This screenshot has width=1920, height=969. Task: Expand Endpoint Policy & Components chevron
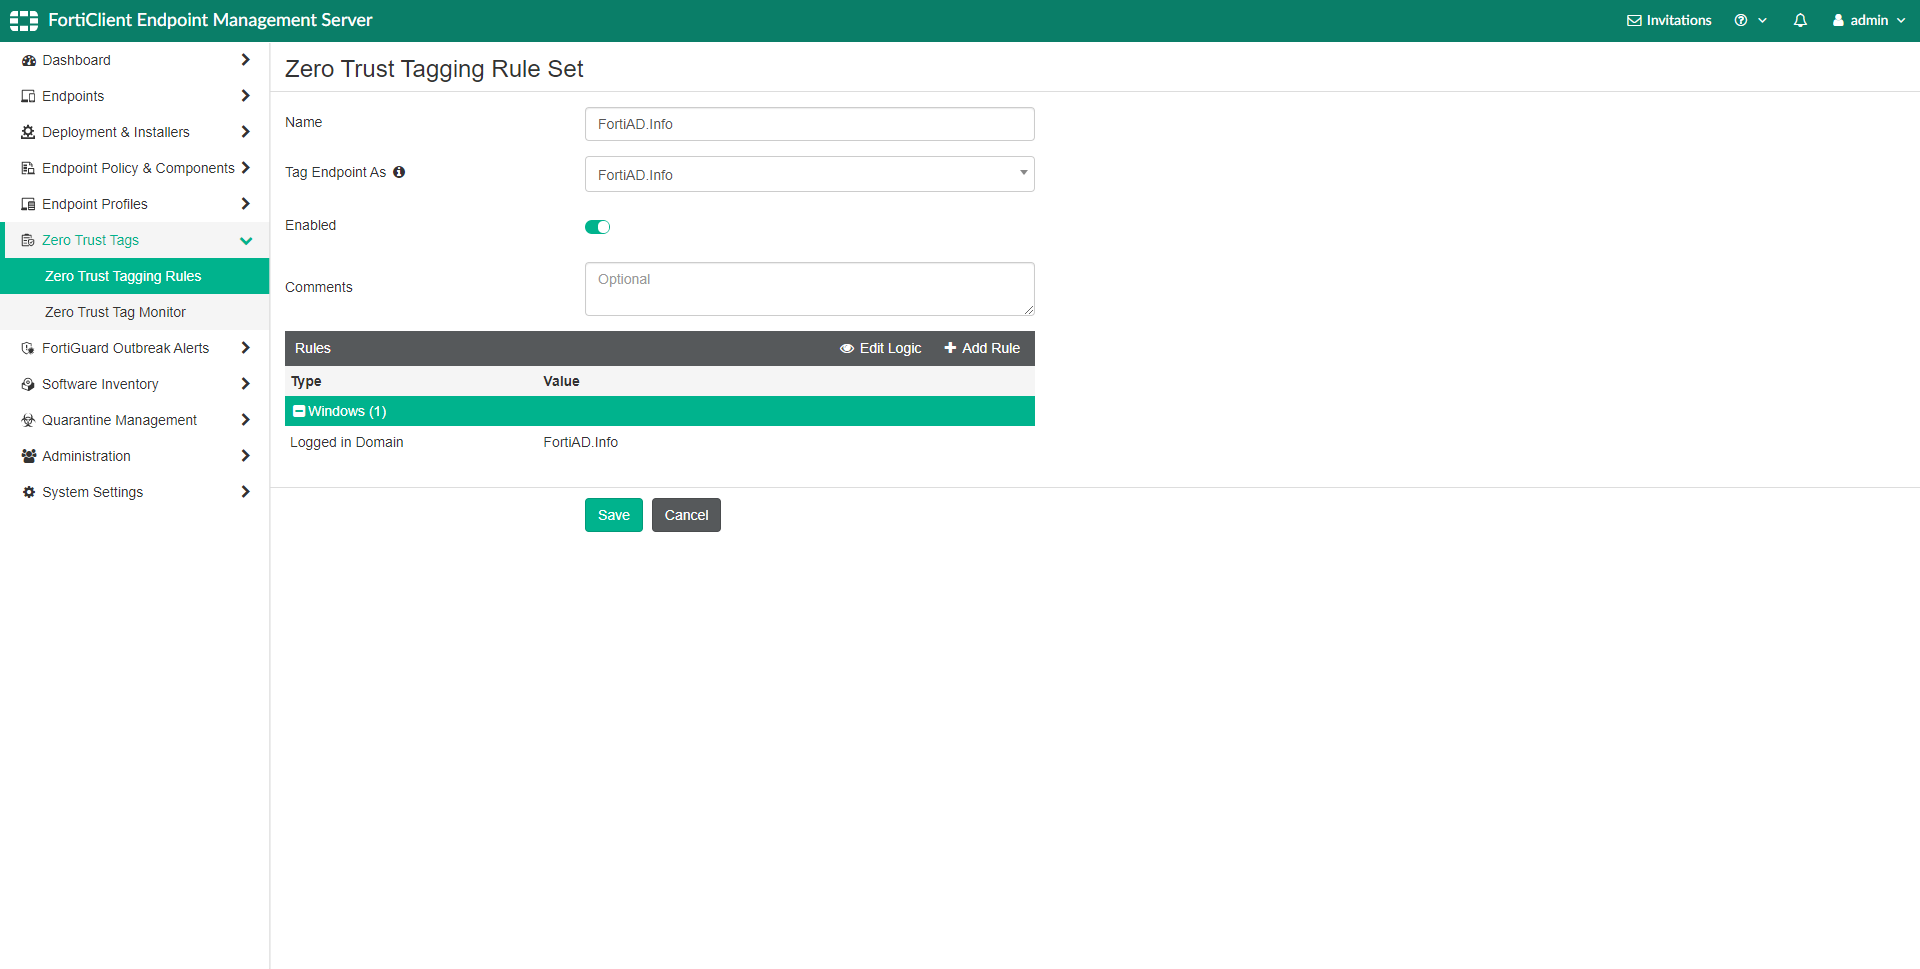pos(245,168)
